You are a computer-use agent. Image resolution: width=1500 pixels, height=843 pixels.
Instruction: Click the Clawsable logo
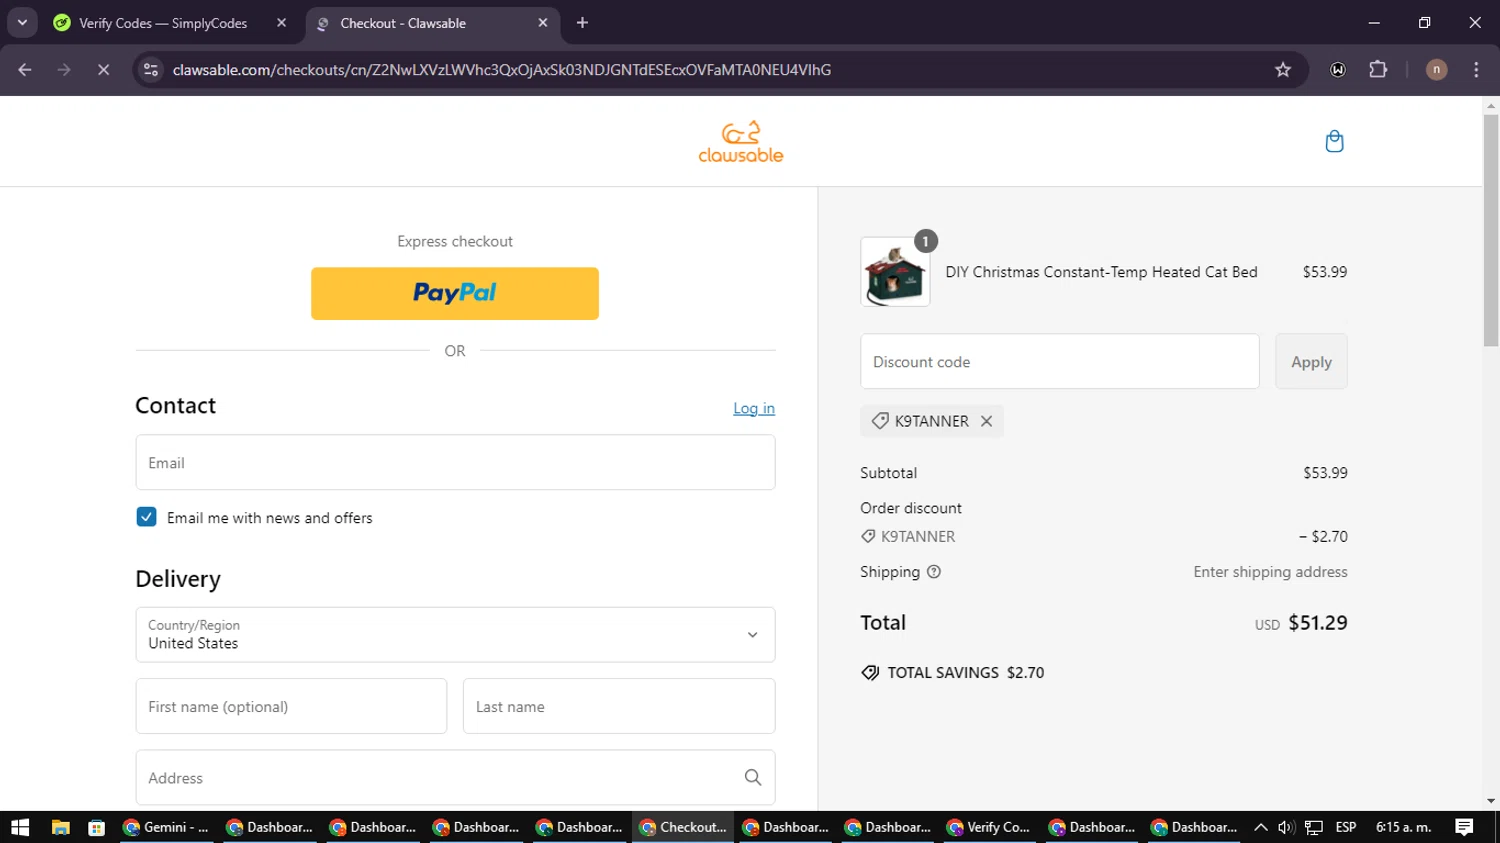pyautogui.click(x=741, y=142)
